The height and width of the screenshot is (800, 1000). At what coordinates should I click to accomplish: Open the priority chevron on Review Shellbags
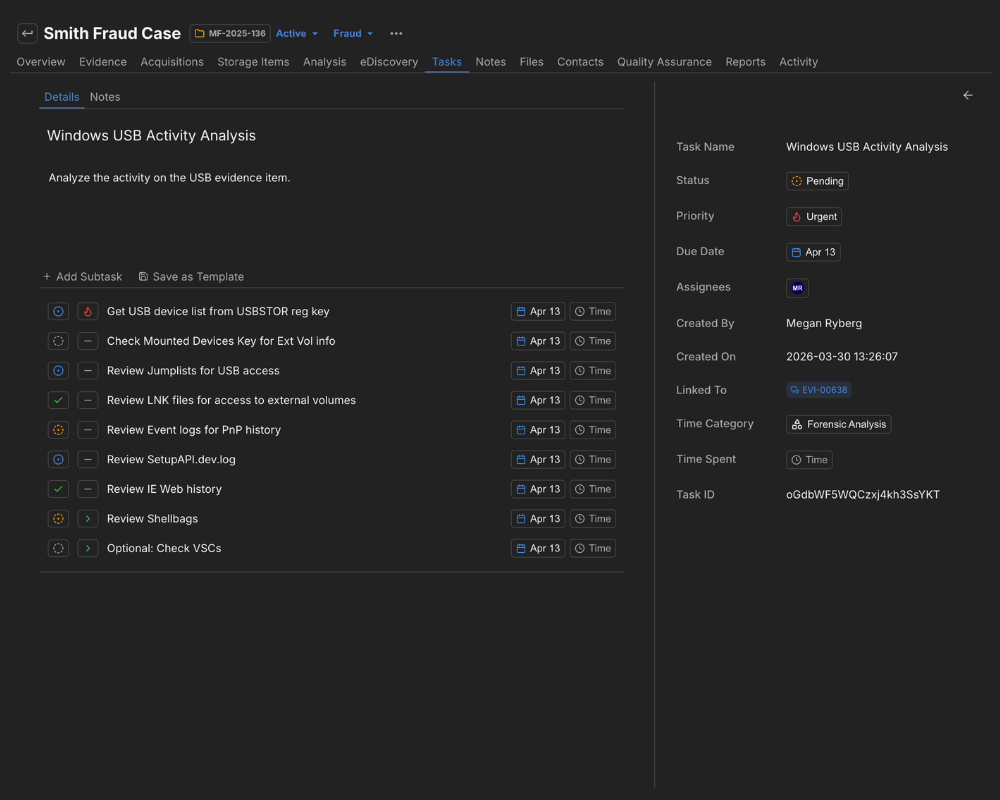coord(86,519)
